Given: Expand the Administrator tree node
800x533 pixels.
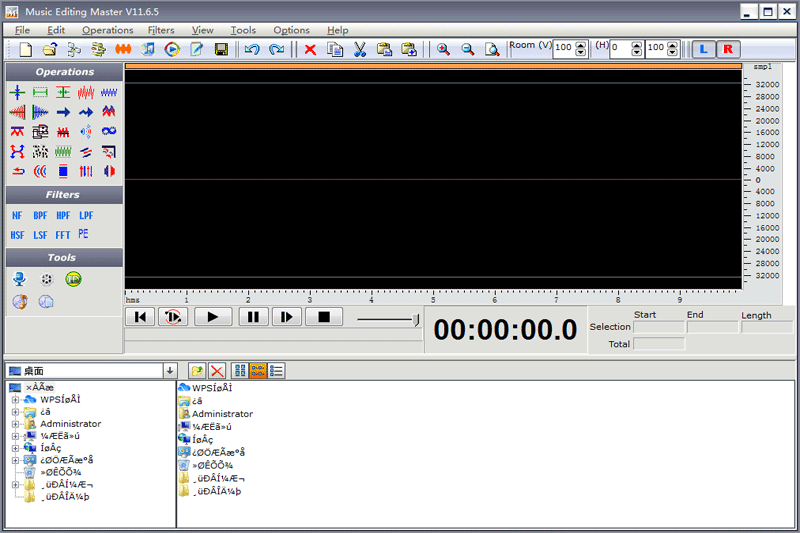Looking at the screenshot, I should pyautogui.click(x=15, y=424).
